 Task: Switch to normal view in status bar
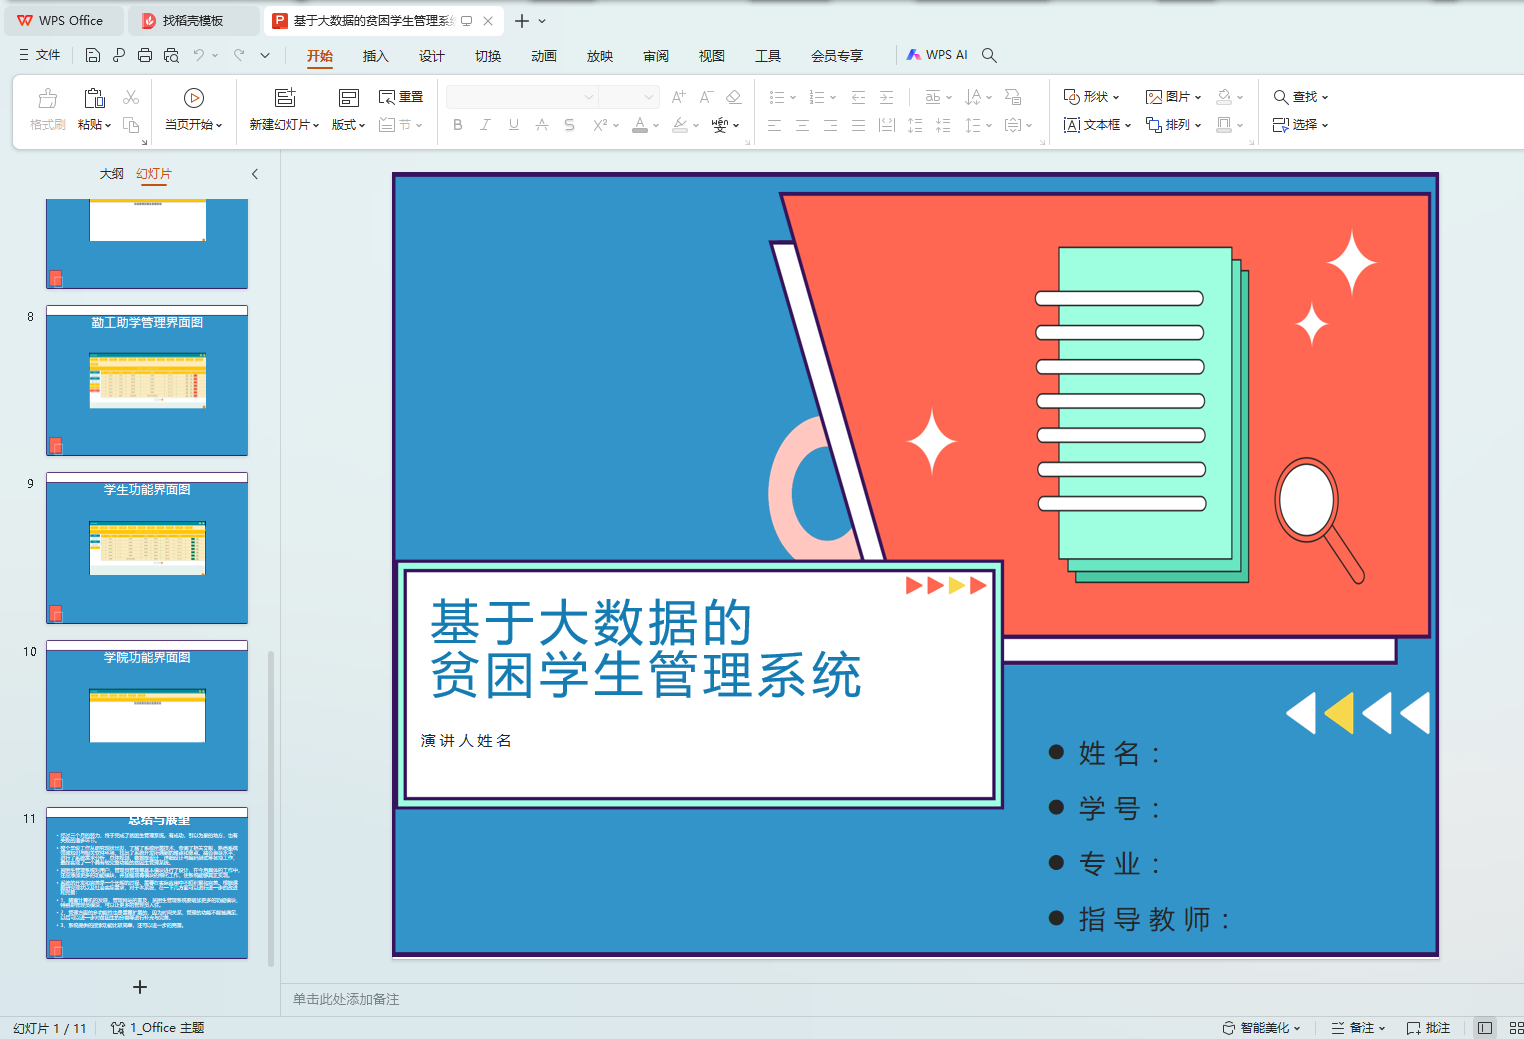click(1485, 1028)
